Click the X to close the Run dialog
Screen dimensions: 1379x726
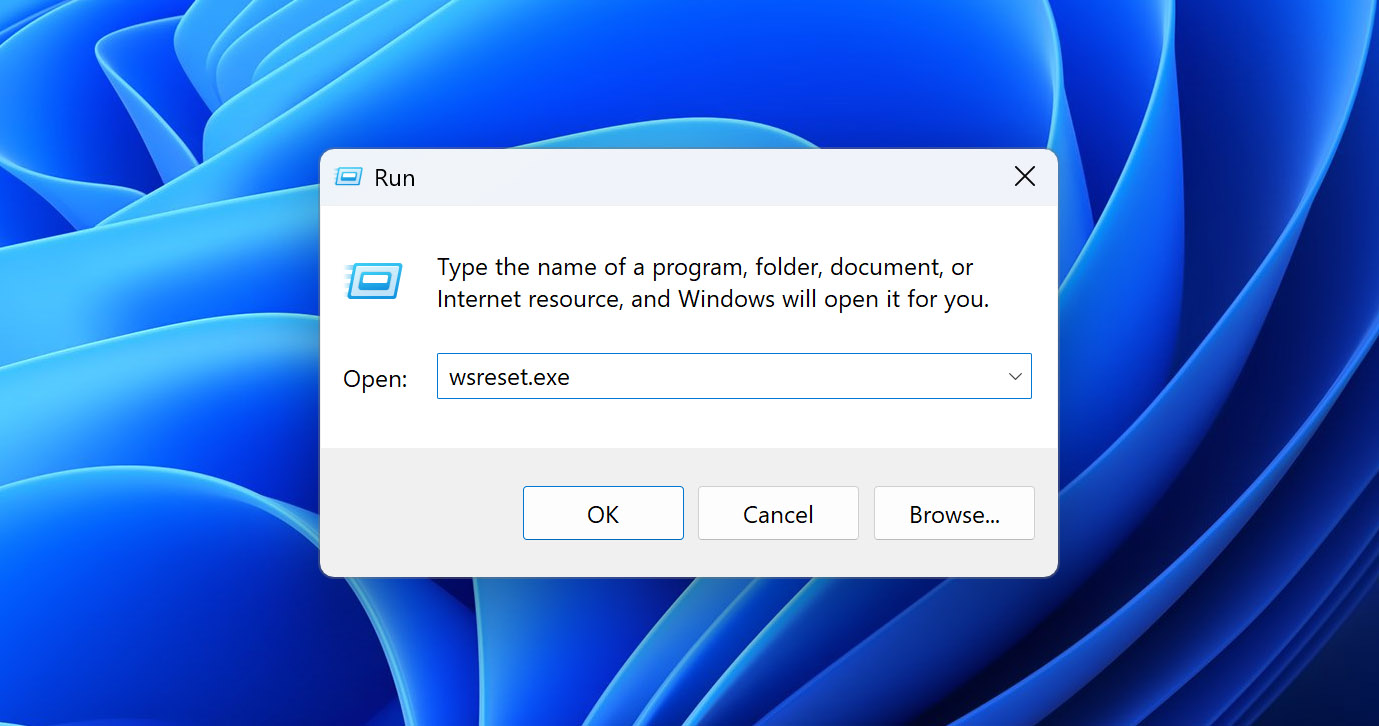[1024, 175]
